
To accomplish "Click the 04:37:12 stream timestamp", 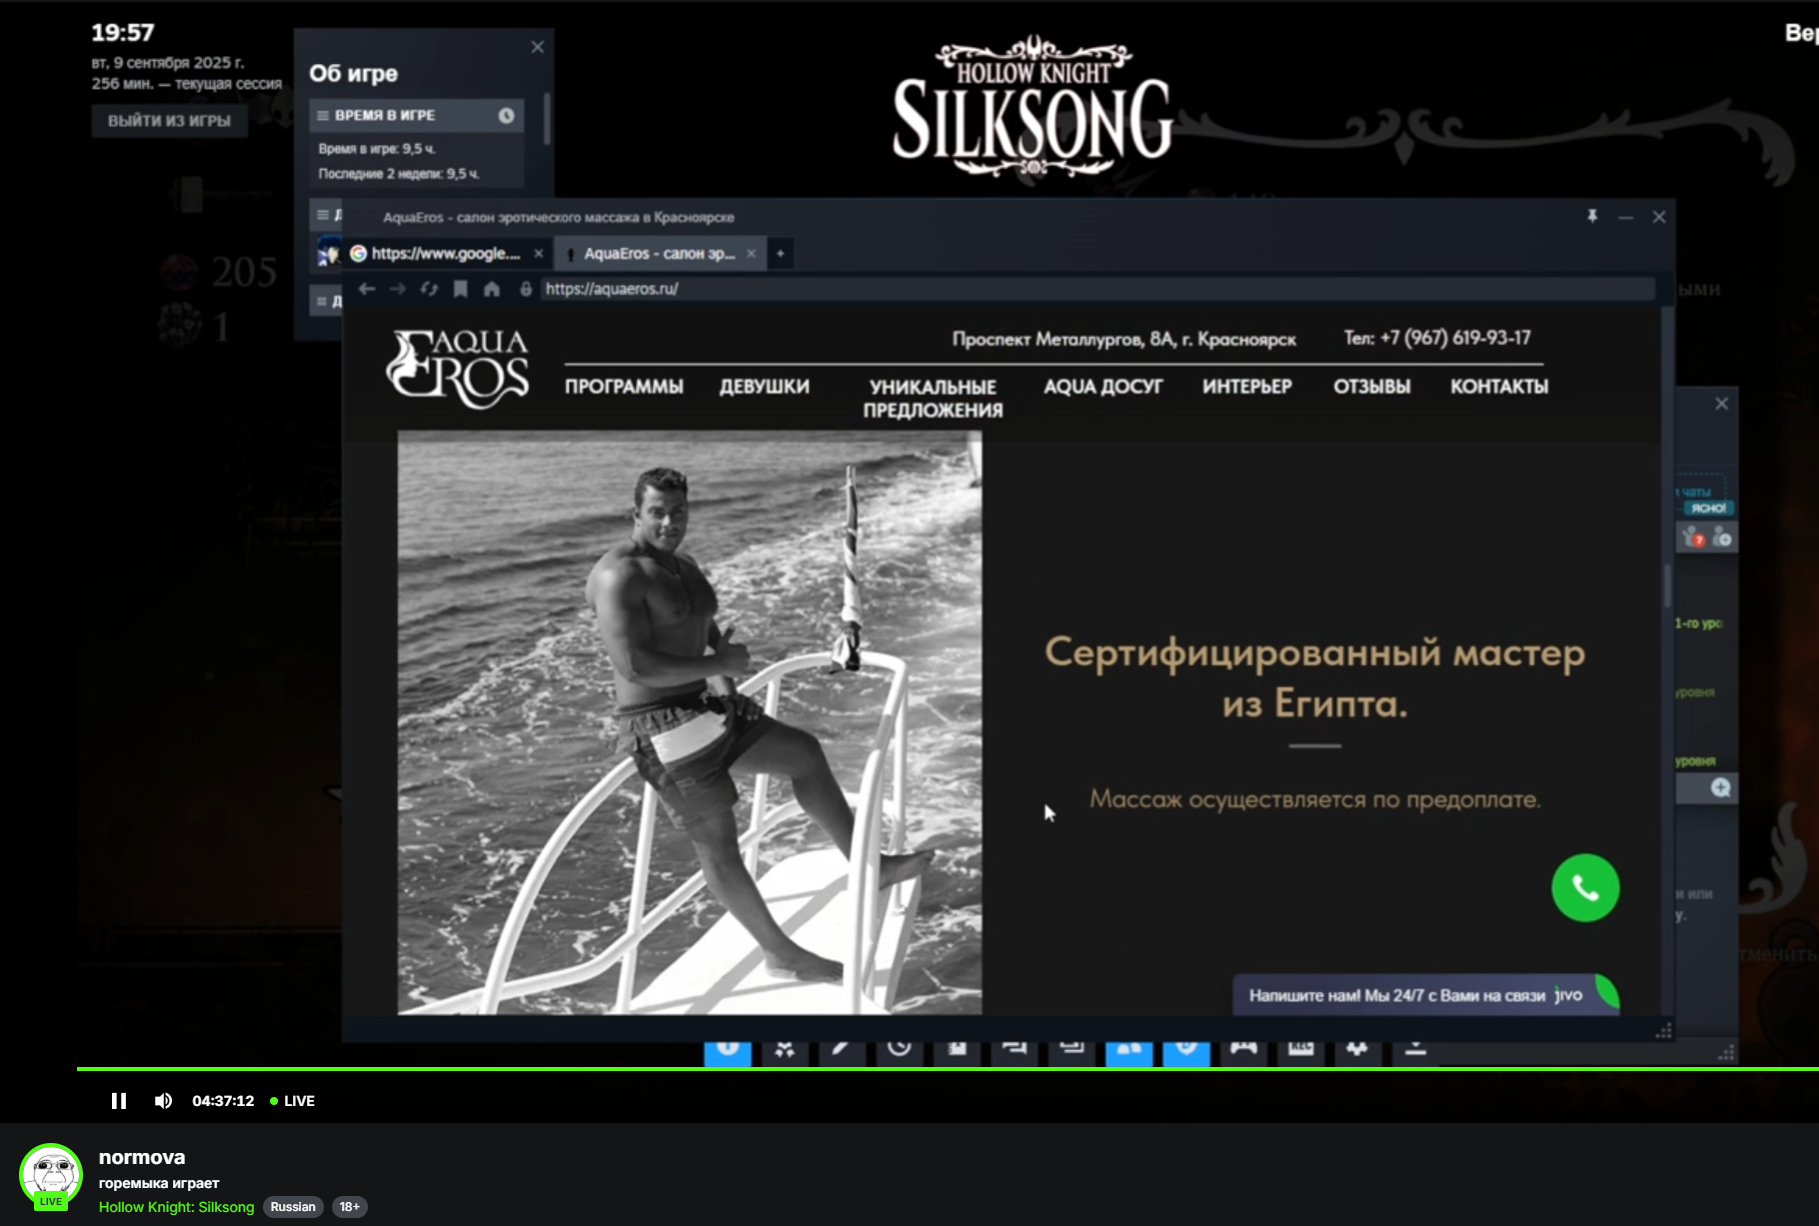I will 223,1101.
